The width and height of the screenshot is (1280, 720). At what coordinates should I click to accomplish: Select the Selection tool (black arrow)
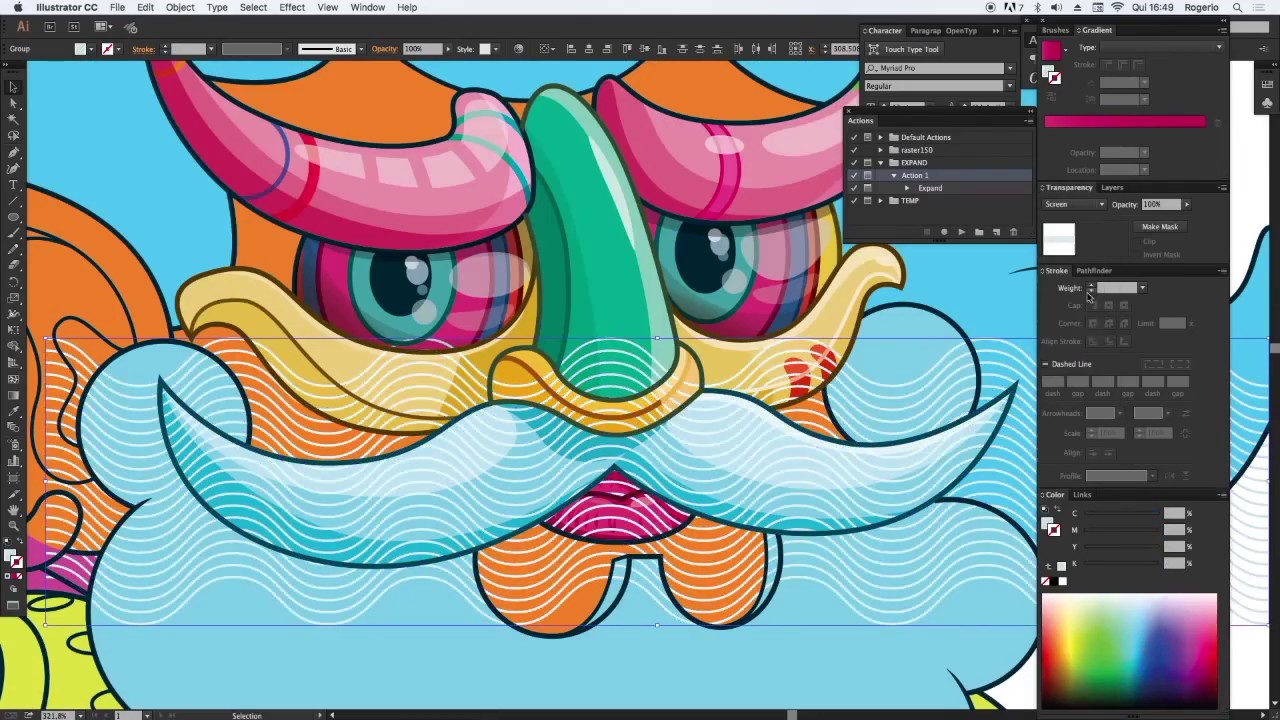14,86
